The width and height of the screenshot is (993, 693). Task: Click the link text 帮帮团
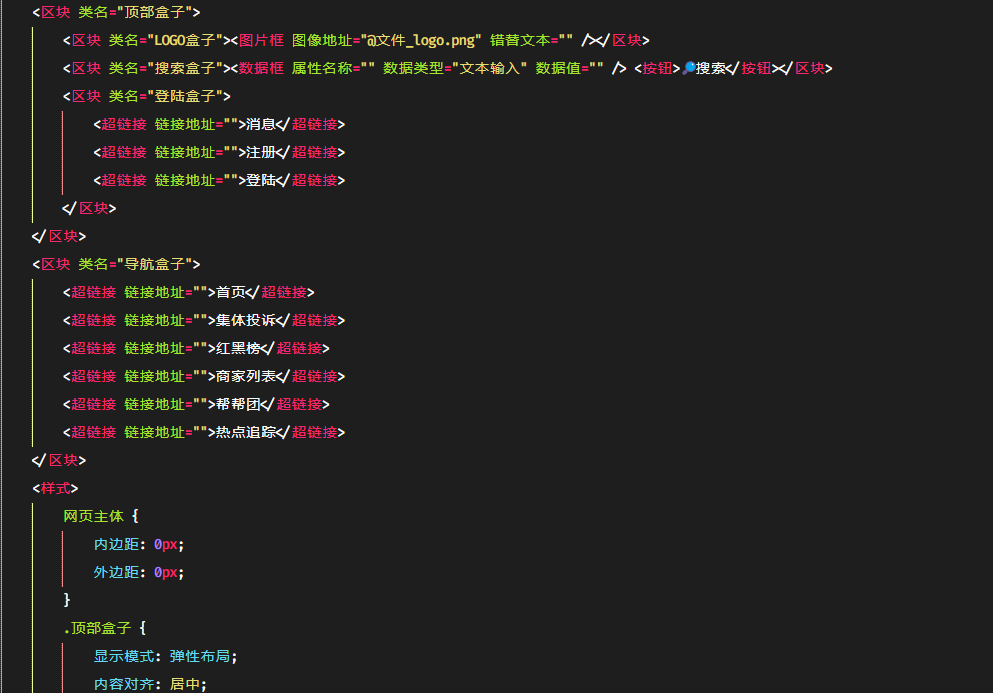point(238,404)
